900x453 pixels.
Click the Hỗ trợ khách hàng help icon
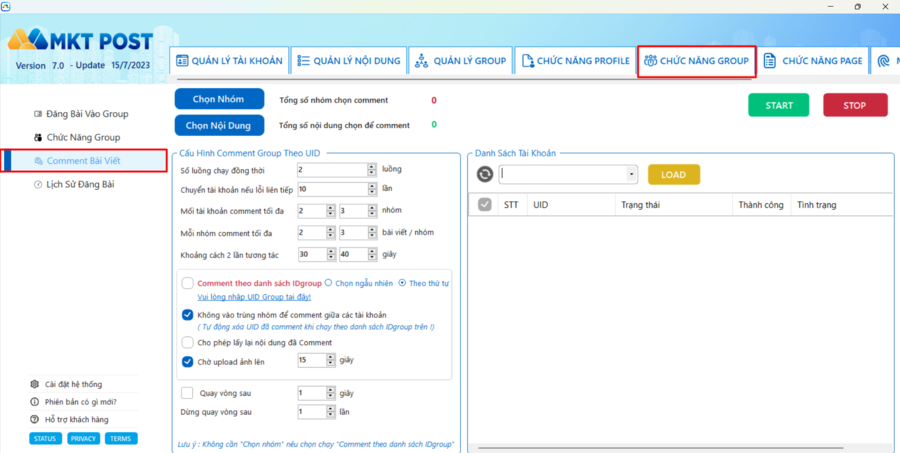pos(36,419)
